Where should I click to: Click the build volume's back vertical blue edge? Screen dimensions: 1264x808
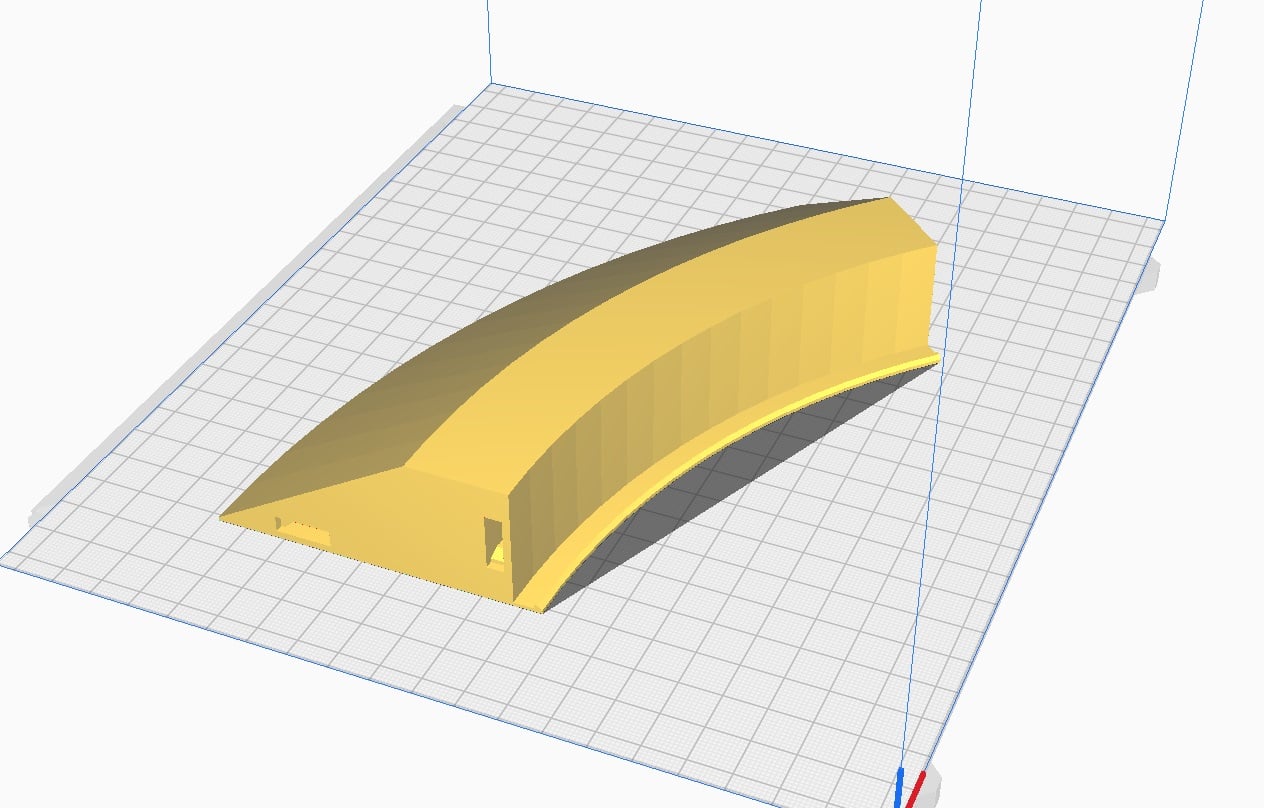pyautogui.click(x=488, y=40)
